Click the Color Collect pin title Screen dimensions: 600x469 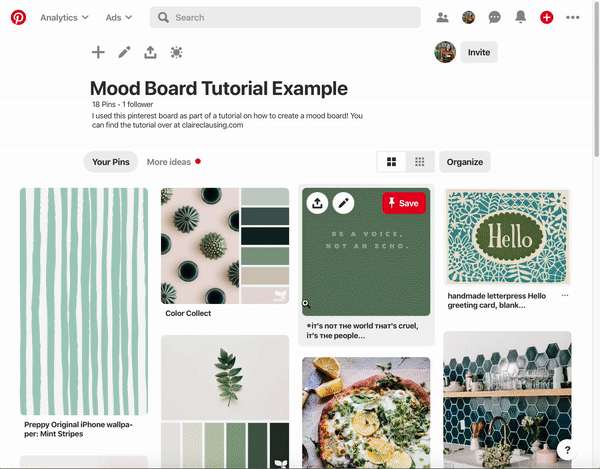pos(188,313)
